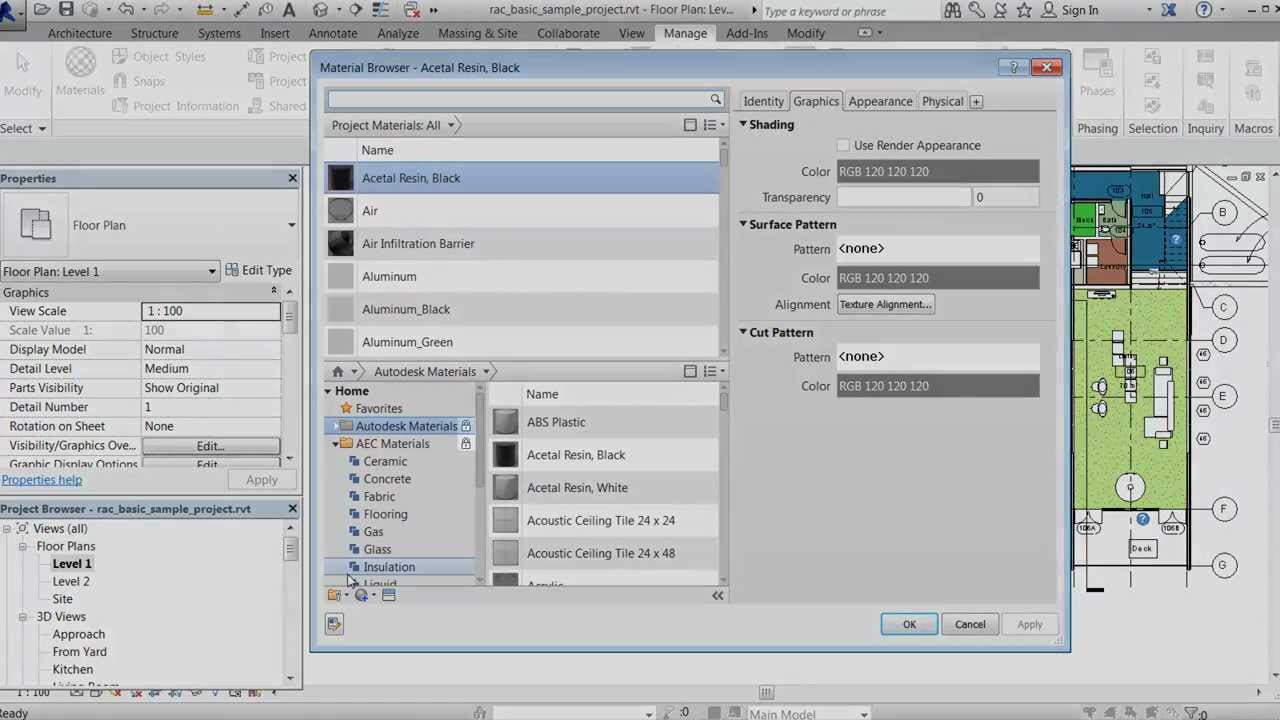Collapse the Cut Pattern section
The width and height of the screenshot is (1280, 720).
pyautogui.click(x=743, y=333)
